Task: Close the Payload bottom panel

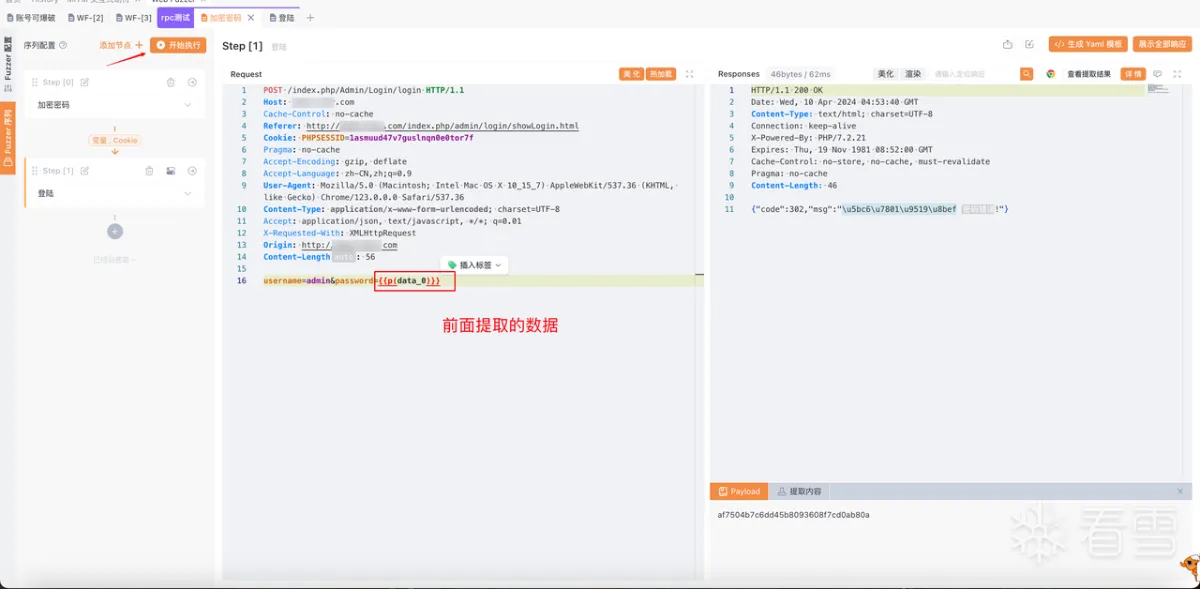Action: 1180,491
